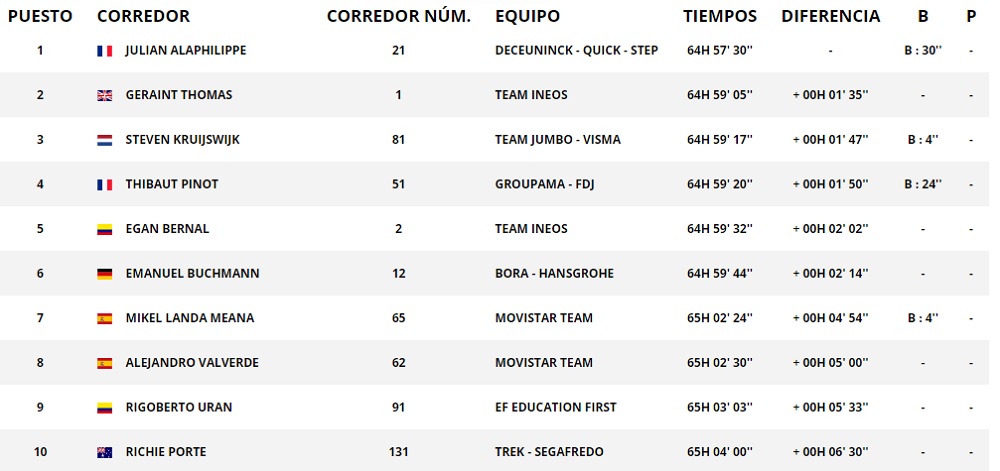1000x471 pixels.
Task: Sort by the PUESTO column header
Action: (x=39, y=16)
